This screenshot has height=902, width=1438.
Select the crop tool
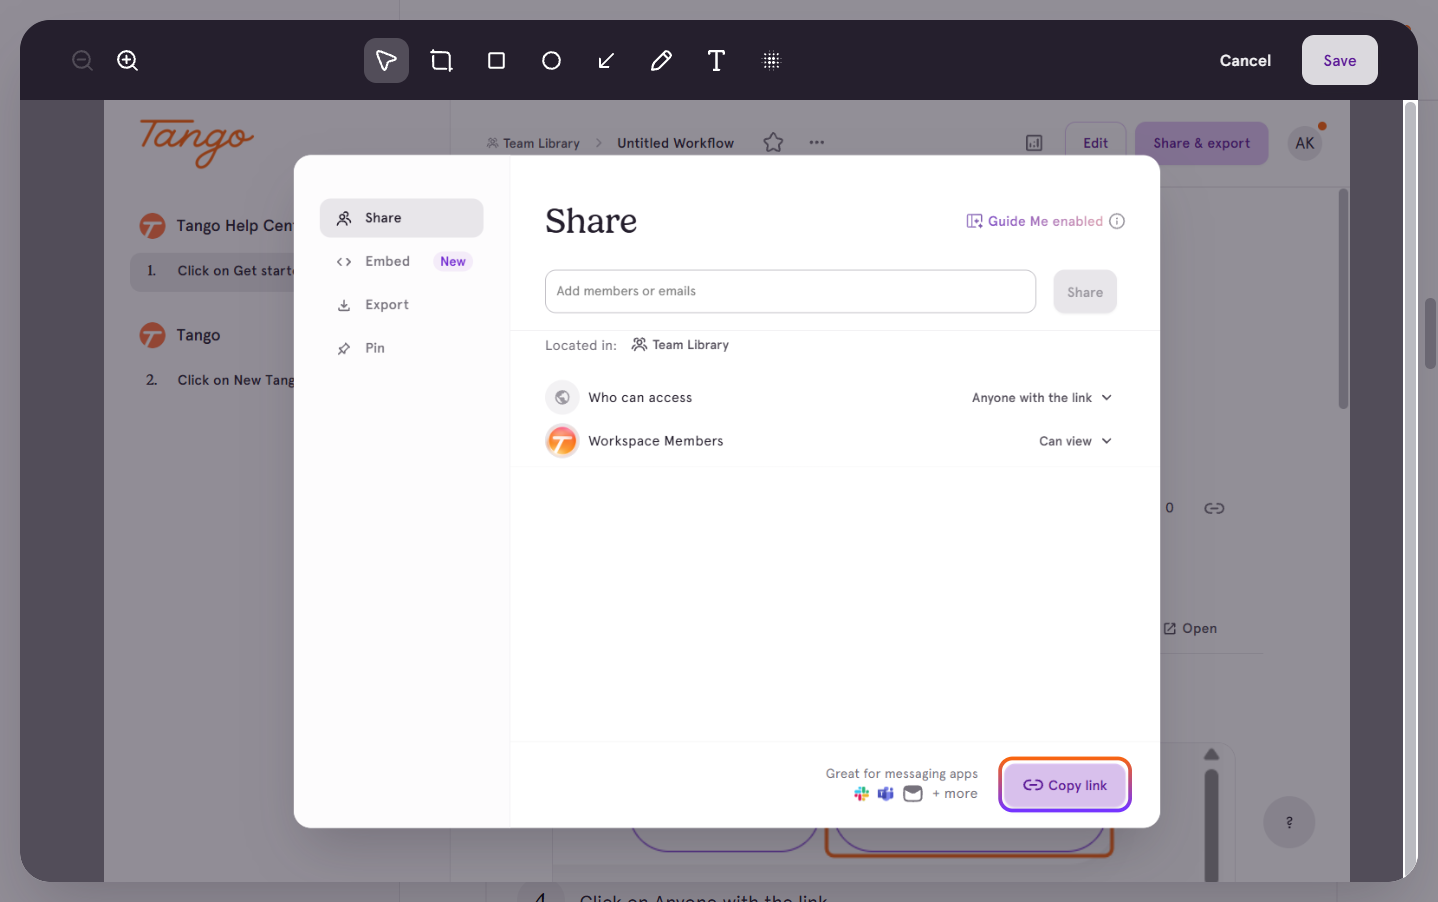point(441,61)
